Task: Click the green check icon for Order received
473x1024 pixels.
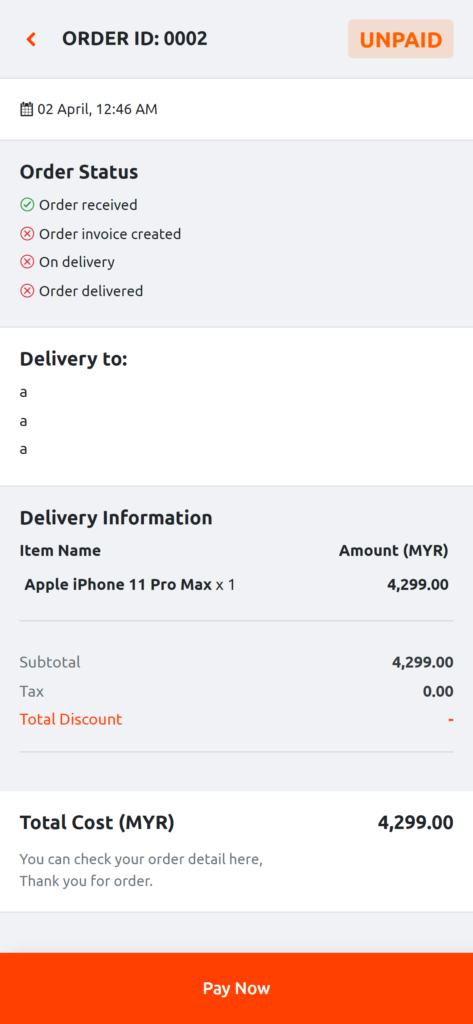Action: tap(27, 205)
